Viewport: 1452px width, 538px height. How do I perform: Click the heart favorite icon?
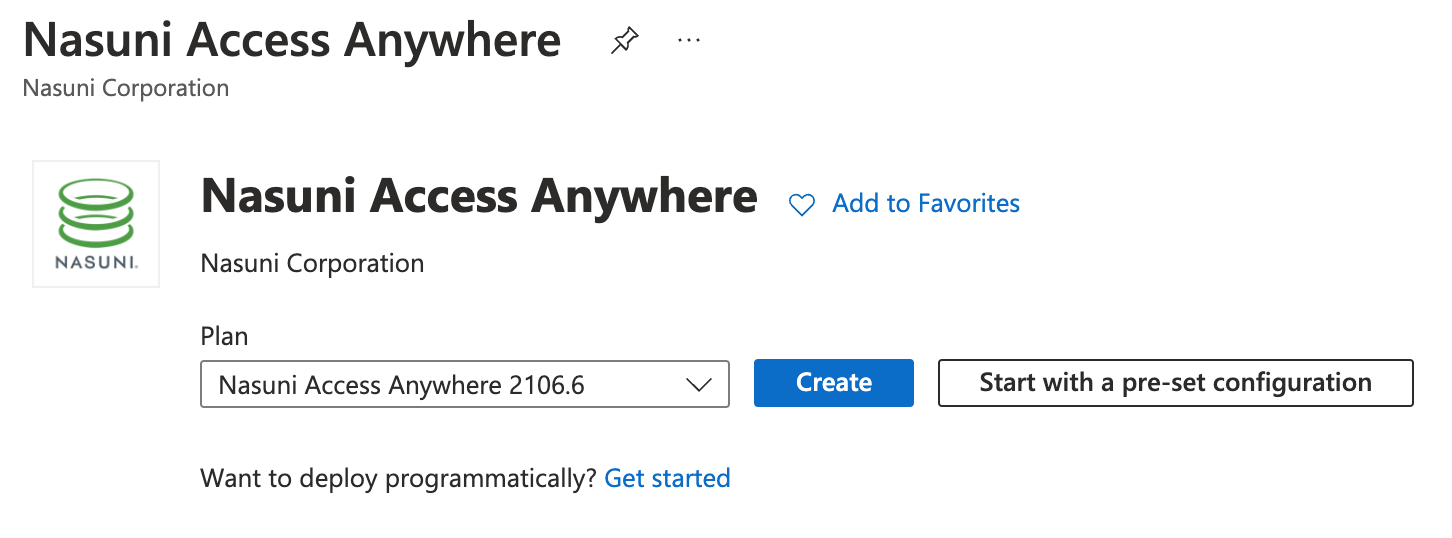click(x=802, y=205)
